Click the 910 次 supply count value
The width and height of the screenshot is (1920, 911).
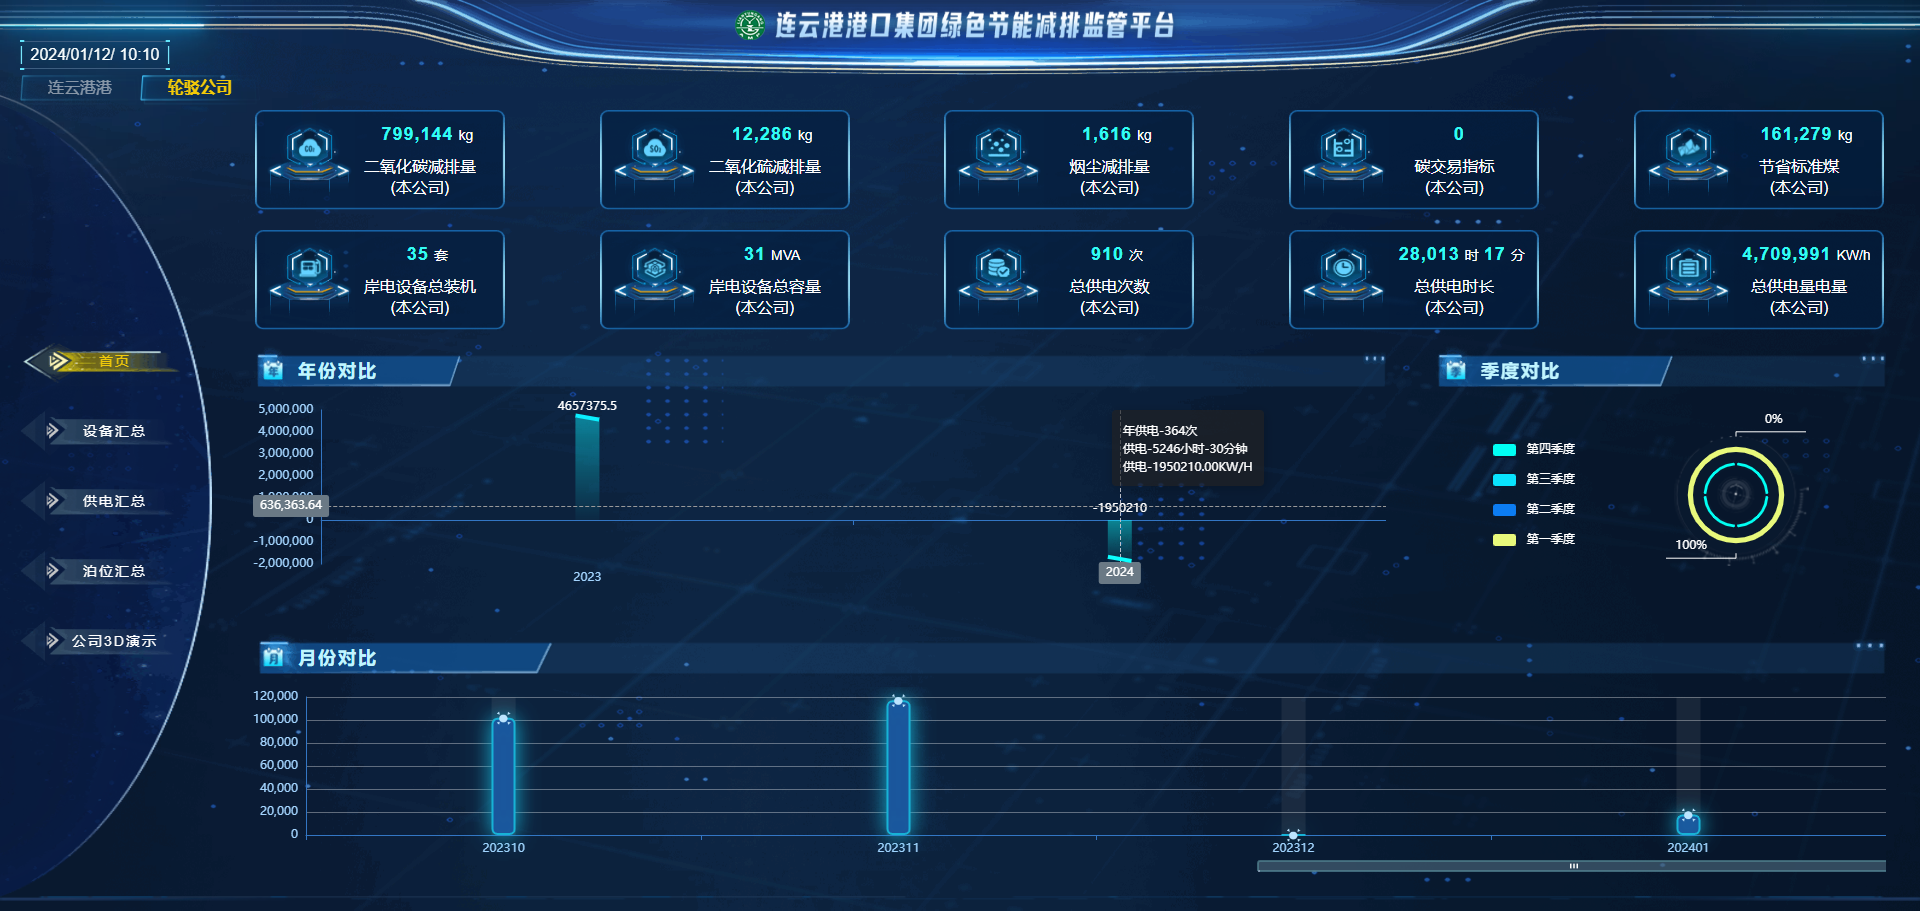click(x=1116, y=254)
